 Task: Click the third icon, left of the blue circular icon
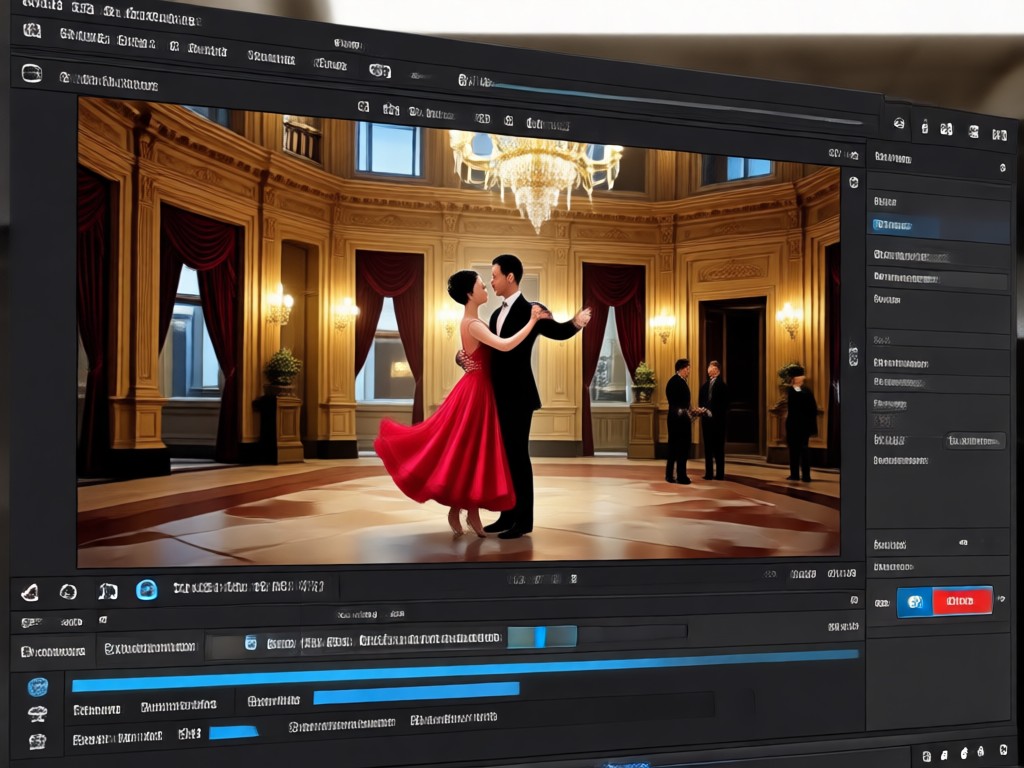coord(108,591)
